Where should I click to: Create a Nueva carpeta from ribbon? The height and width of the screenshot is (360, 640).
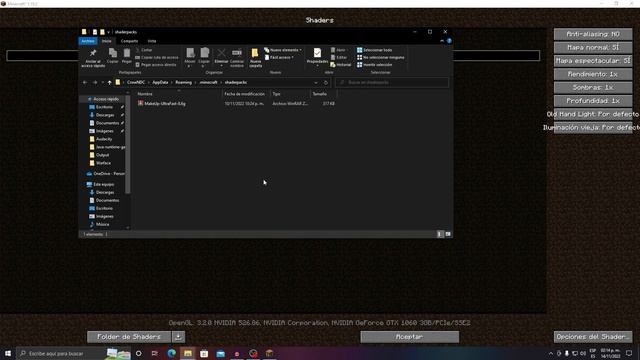(x=255, y=57)
